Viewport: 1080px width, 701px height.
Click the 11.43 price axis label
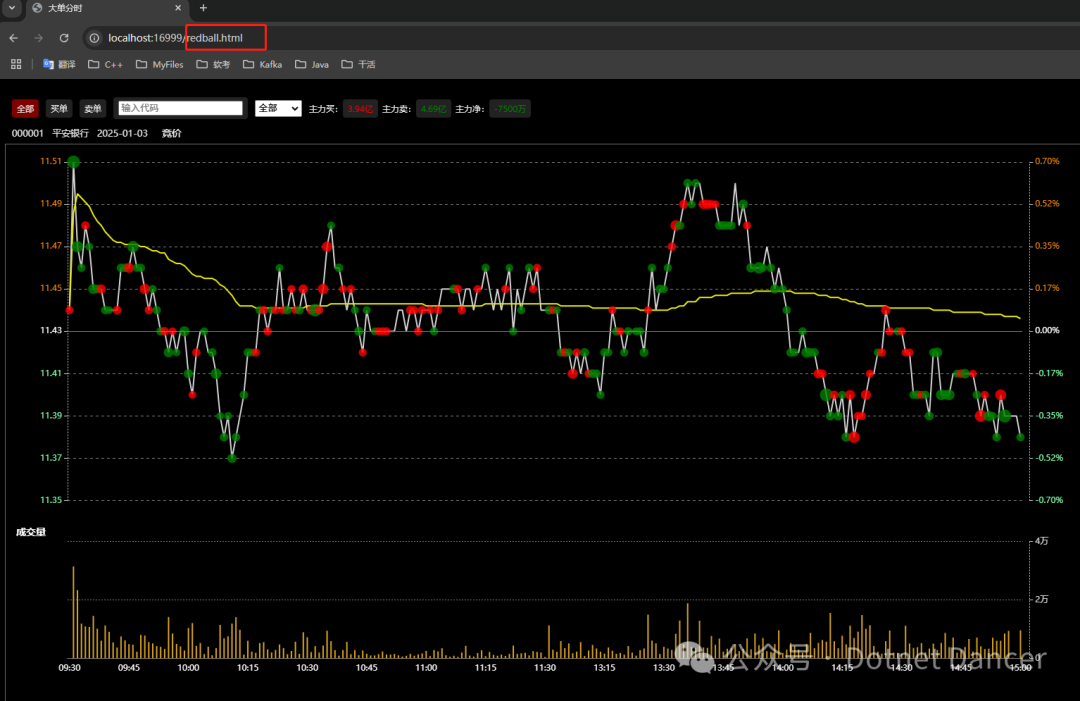click(51, 331)
